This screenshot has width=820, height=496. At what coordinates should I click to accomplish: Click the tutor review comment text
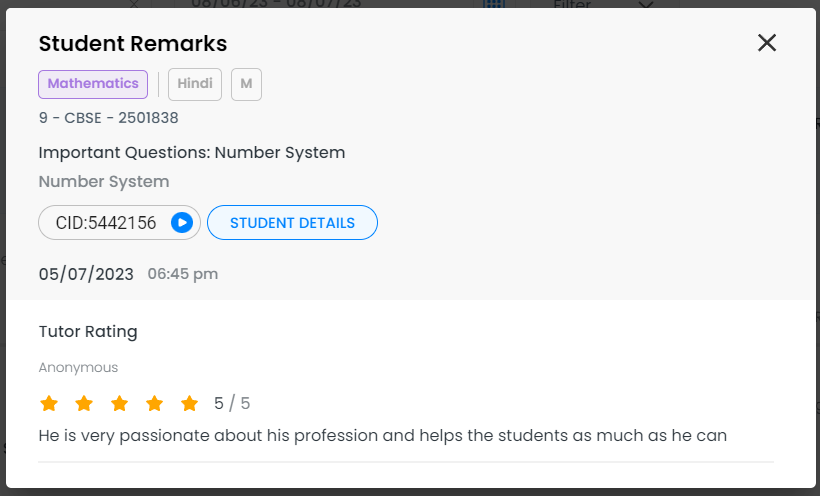382,436
